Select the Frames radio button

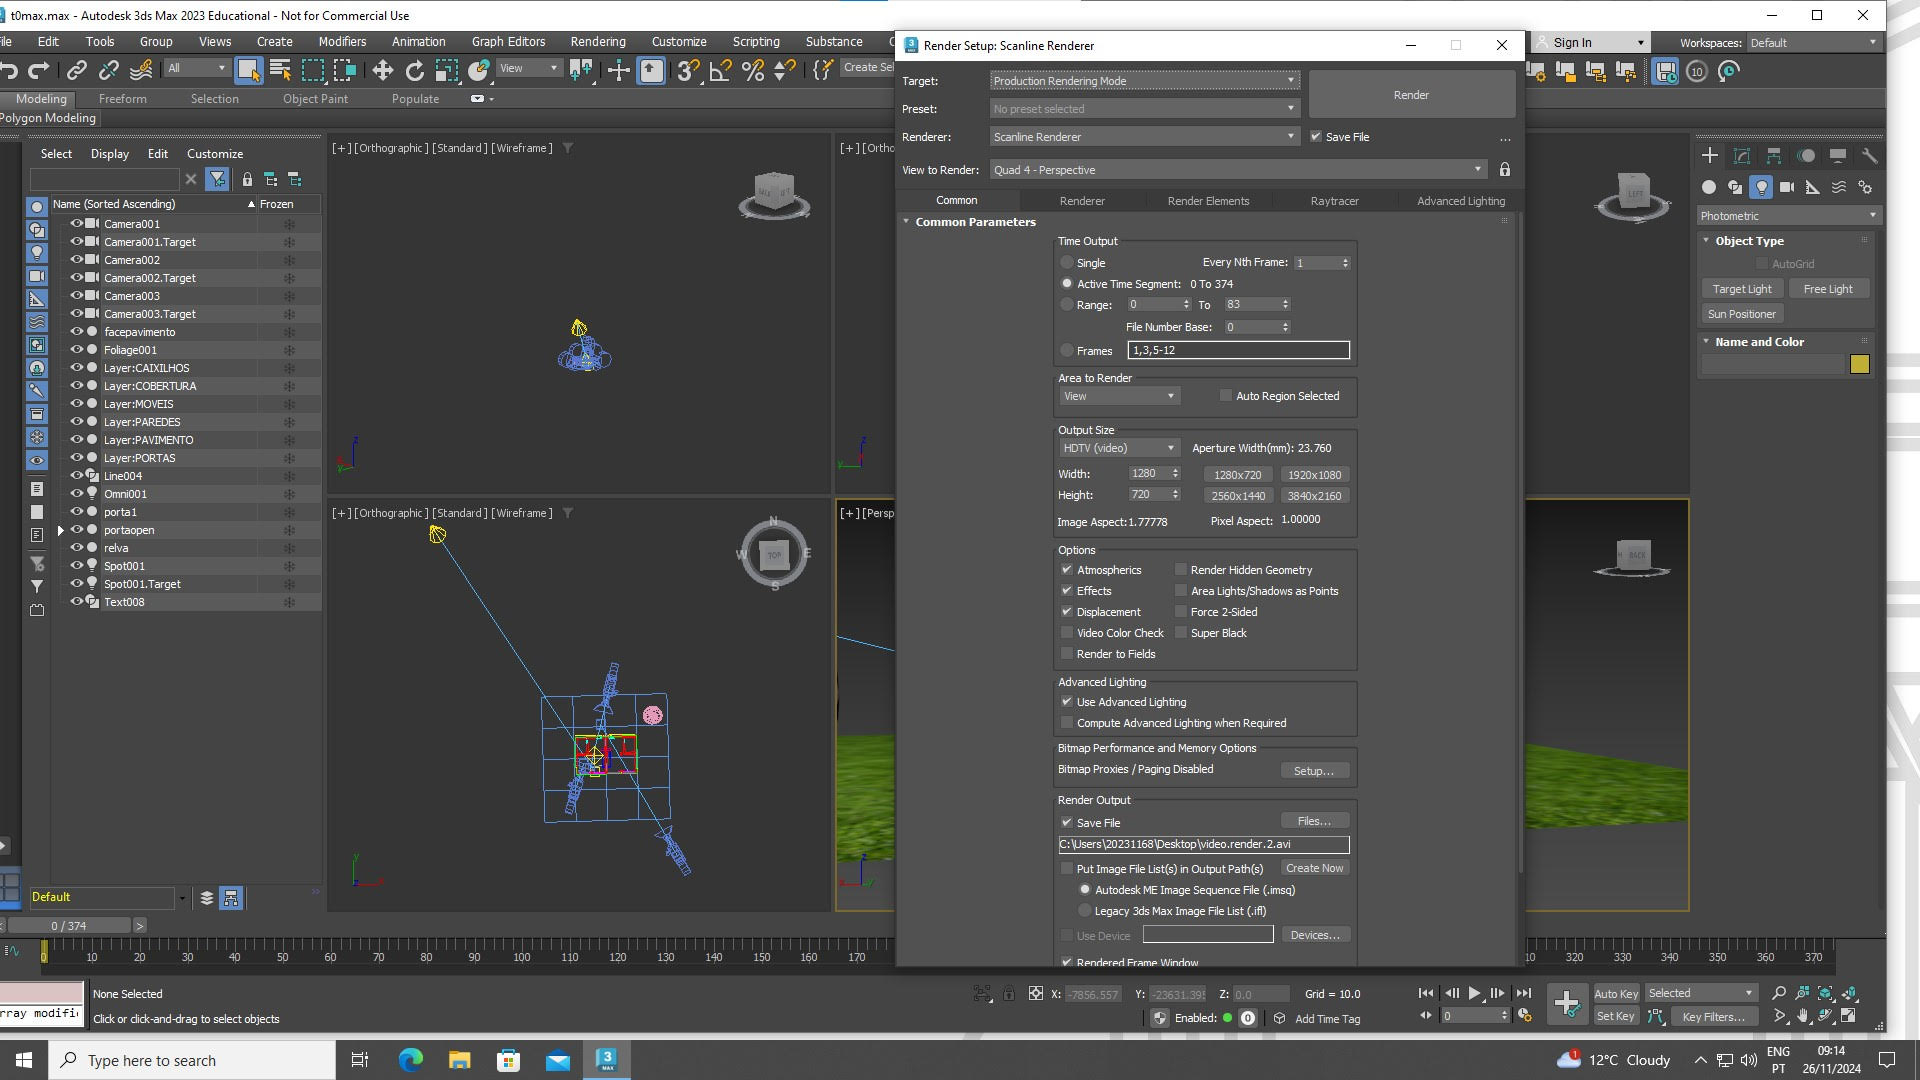tap(1067, 351)
